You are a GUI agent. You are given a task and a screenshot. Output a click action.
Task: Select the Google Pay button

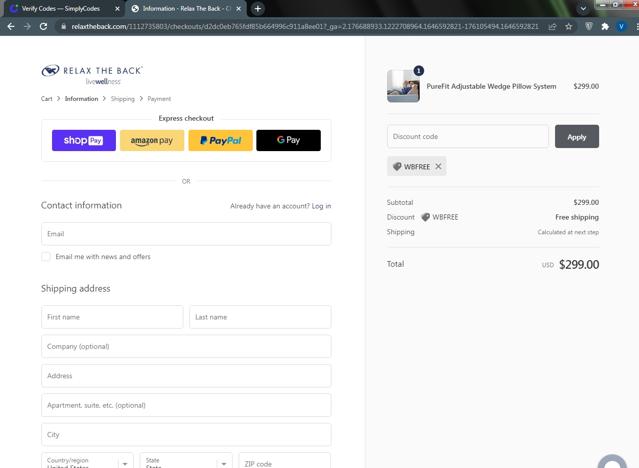coord(289,140)
